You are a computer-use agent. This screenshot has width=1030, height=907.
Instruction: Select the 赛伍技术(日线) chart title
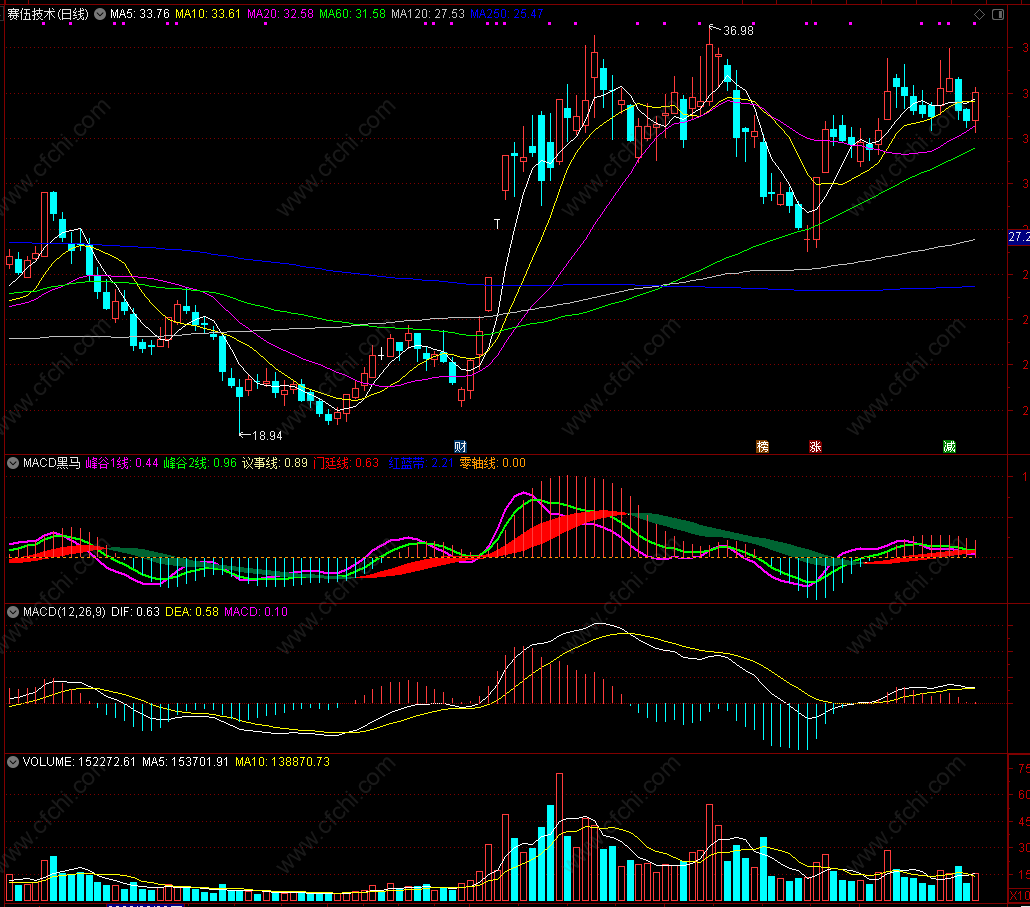pyautogui.click(x=48, y=14)
